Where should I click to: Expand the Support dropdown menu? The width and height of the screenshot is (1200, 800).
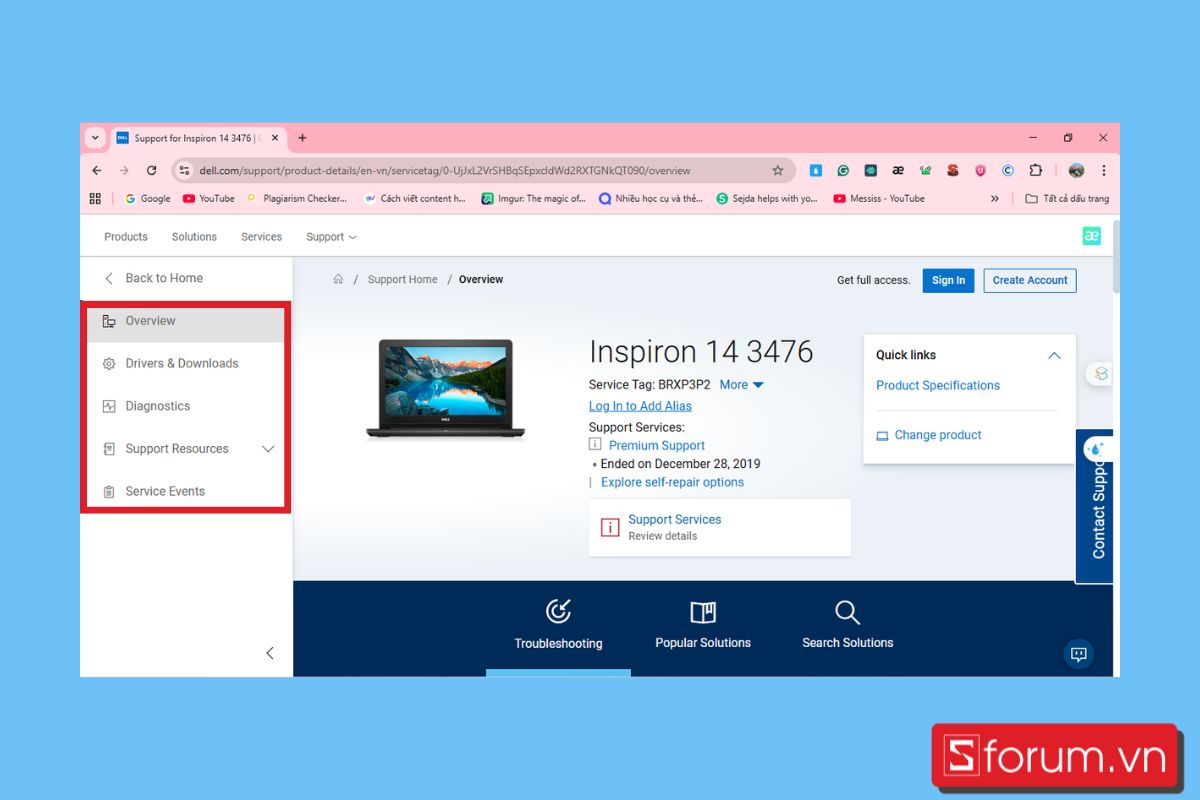[331, 237]
